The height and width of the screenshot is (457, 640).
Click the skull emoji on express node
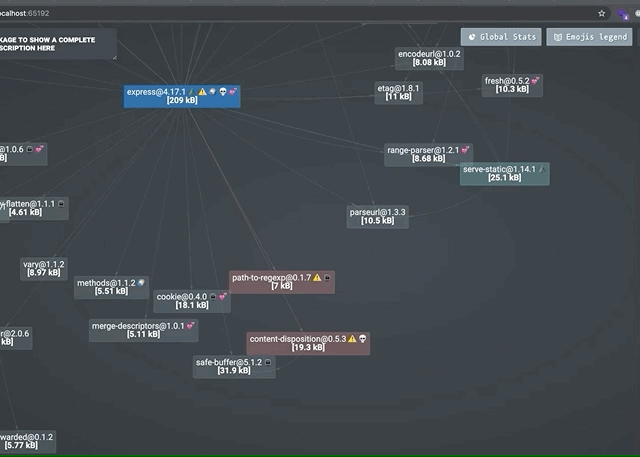pos(223,92)
